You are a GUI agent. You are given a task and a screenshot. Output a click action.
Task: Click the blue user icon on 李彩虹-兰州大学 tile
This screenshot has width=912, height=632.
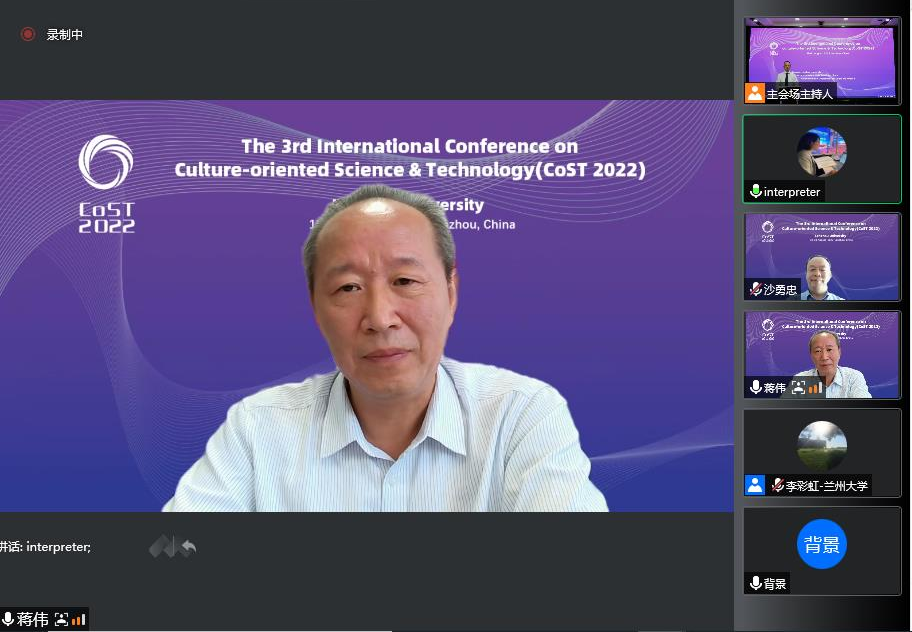pyautogui.click(x=754, y=485)
